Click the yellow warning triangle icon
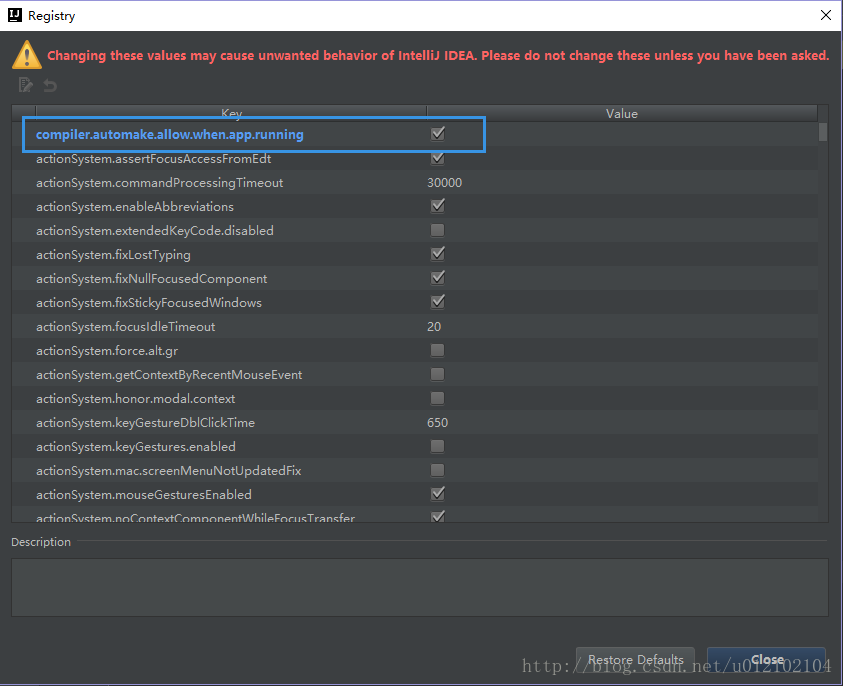Viewport: 843px width, 686px height. (27, 55)
